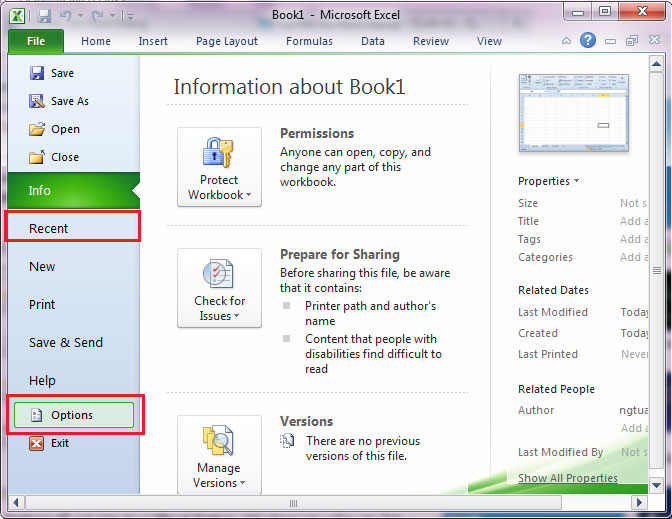
Task: Click the Last Modified By label
Action: [x=561, y=452]
